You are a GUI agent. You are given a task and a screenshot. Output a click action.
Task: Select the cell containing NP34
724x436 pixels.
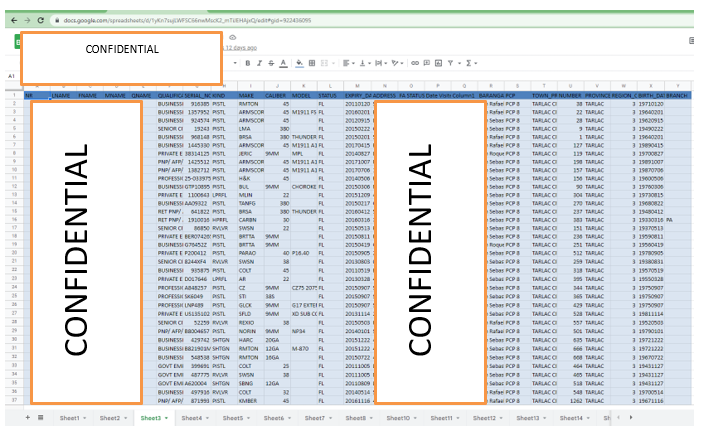(x=304, y=331)
